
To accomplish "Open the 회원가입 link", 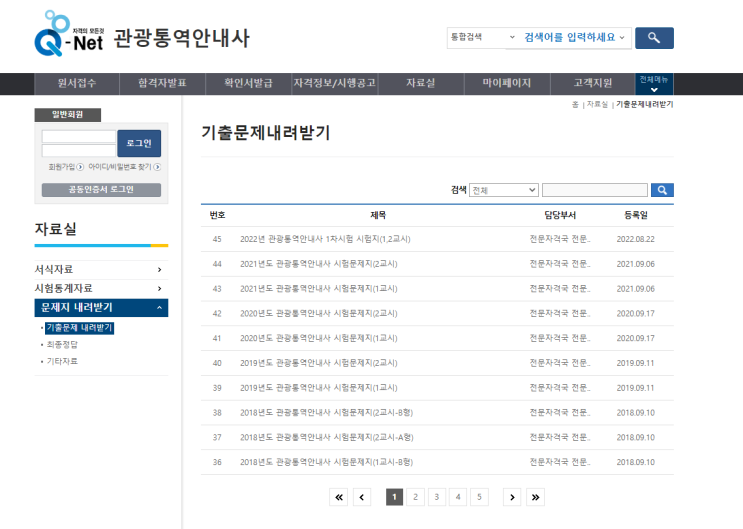I will [x=66, y=167].
